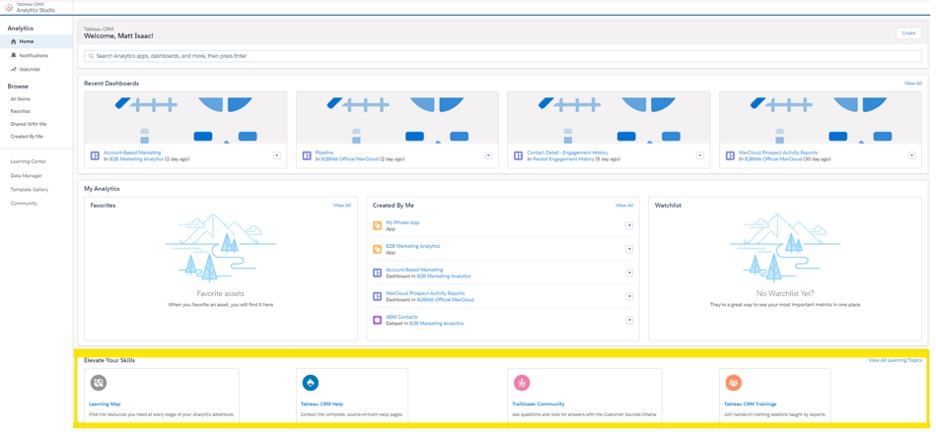
Task: Go to Home in Analytics sidebar
Action: coord(36,42)
